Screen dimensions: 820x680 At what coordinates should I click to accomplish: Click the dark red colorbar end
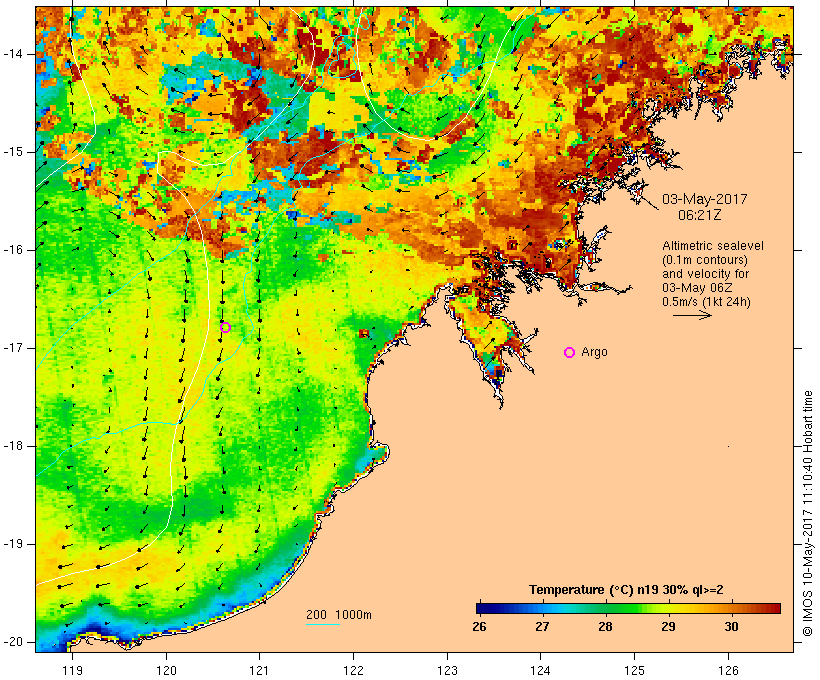[x=775, y=608]
